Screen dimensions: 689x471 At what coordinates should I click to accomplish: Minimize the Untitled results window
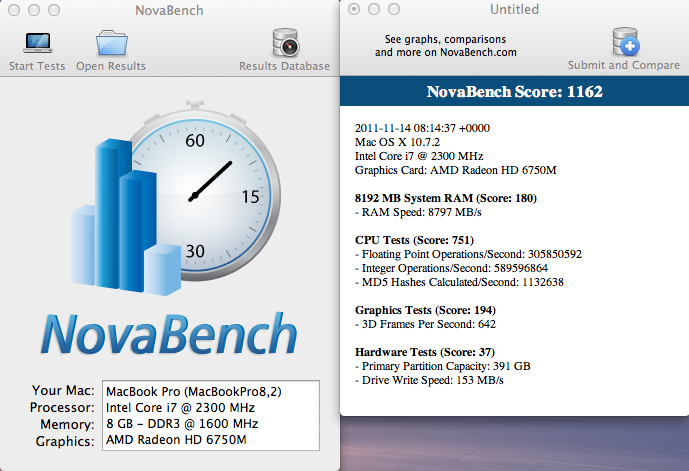[375, 10]
